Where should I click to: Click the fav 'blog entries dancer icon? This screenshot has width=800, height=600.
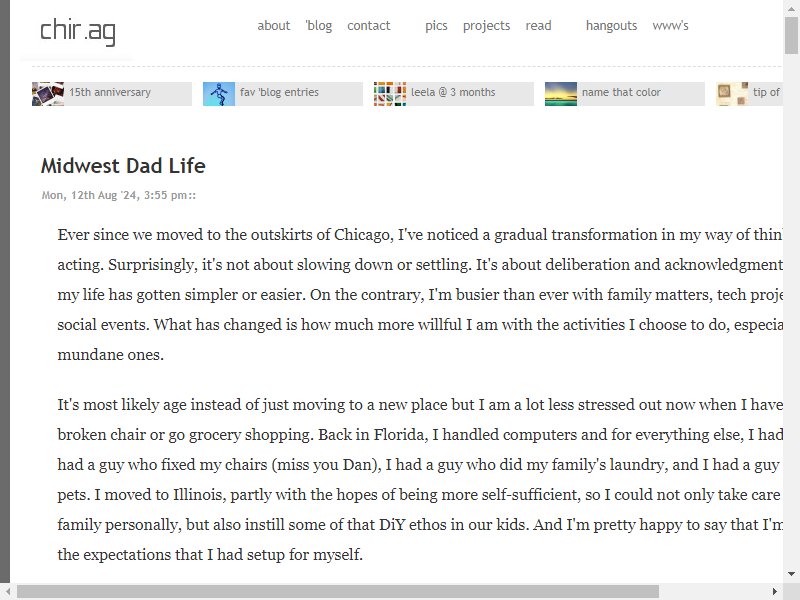[219, 94]
